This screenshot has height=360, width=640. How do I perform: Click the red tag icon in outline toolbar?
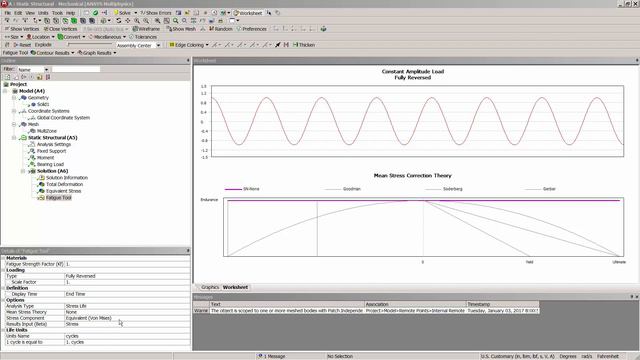pyautogui.click(x=48, y=77)
